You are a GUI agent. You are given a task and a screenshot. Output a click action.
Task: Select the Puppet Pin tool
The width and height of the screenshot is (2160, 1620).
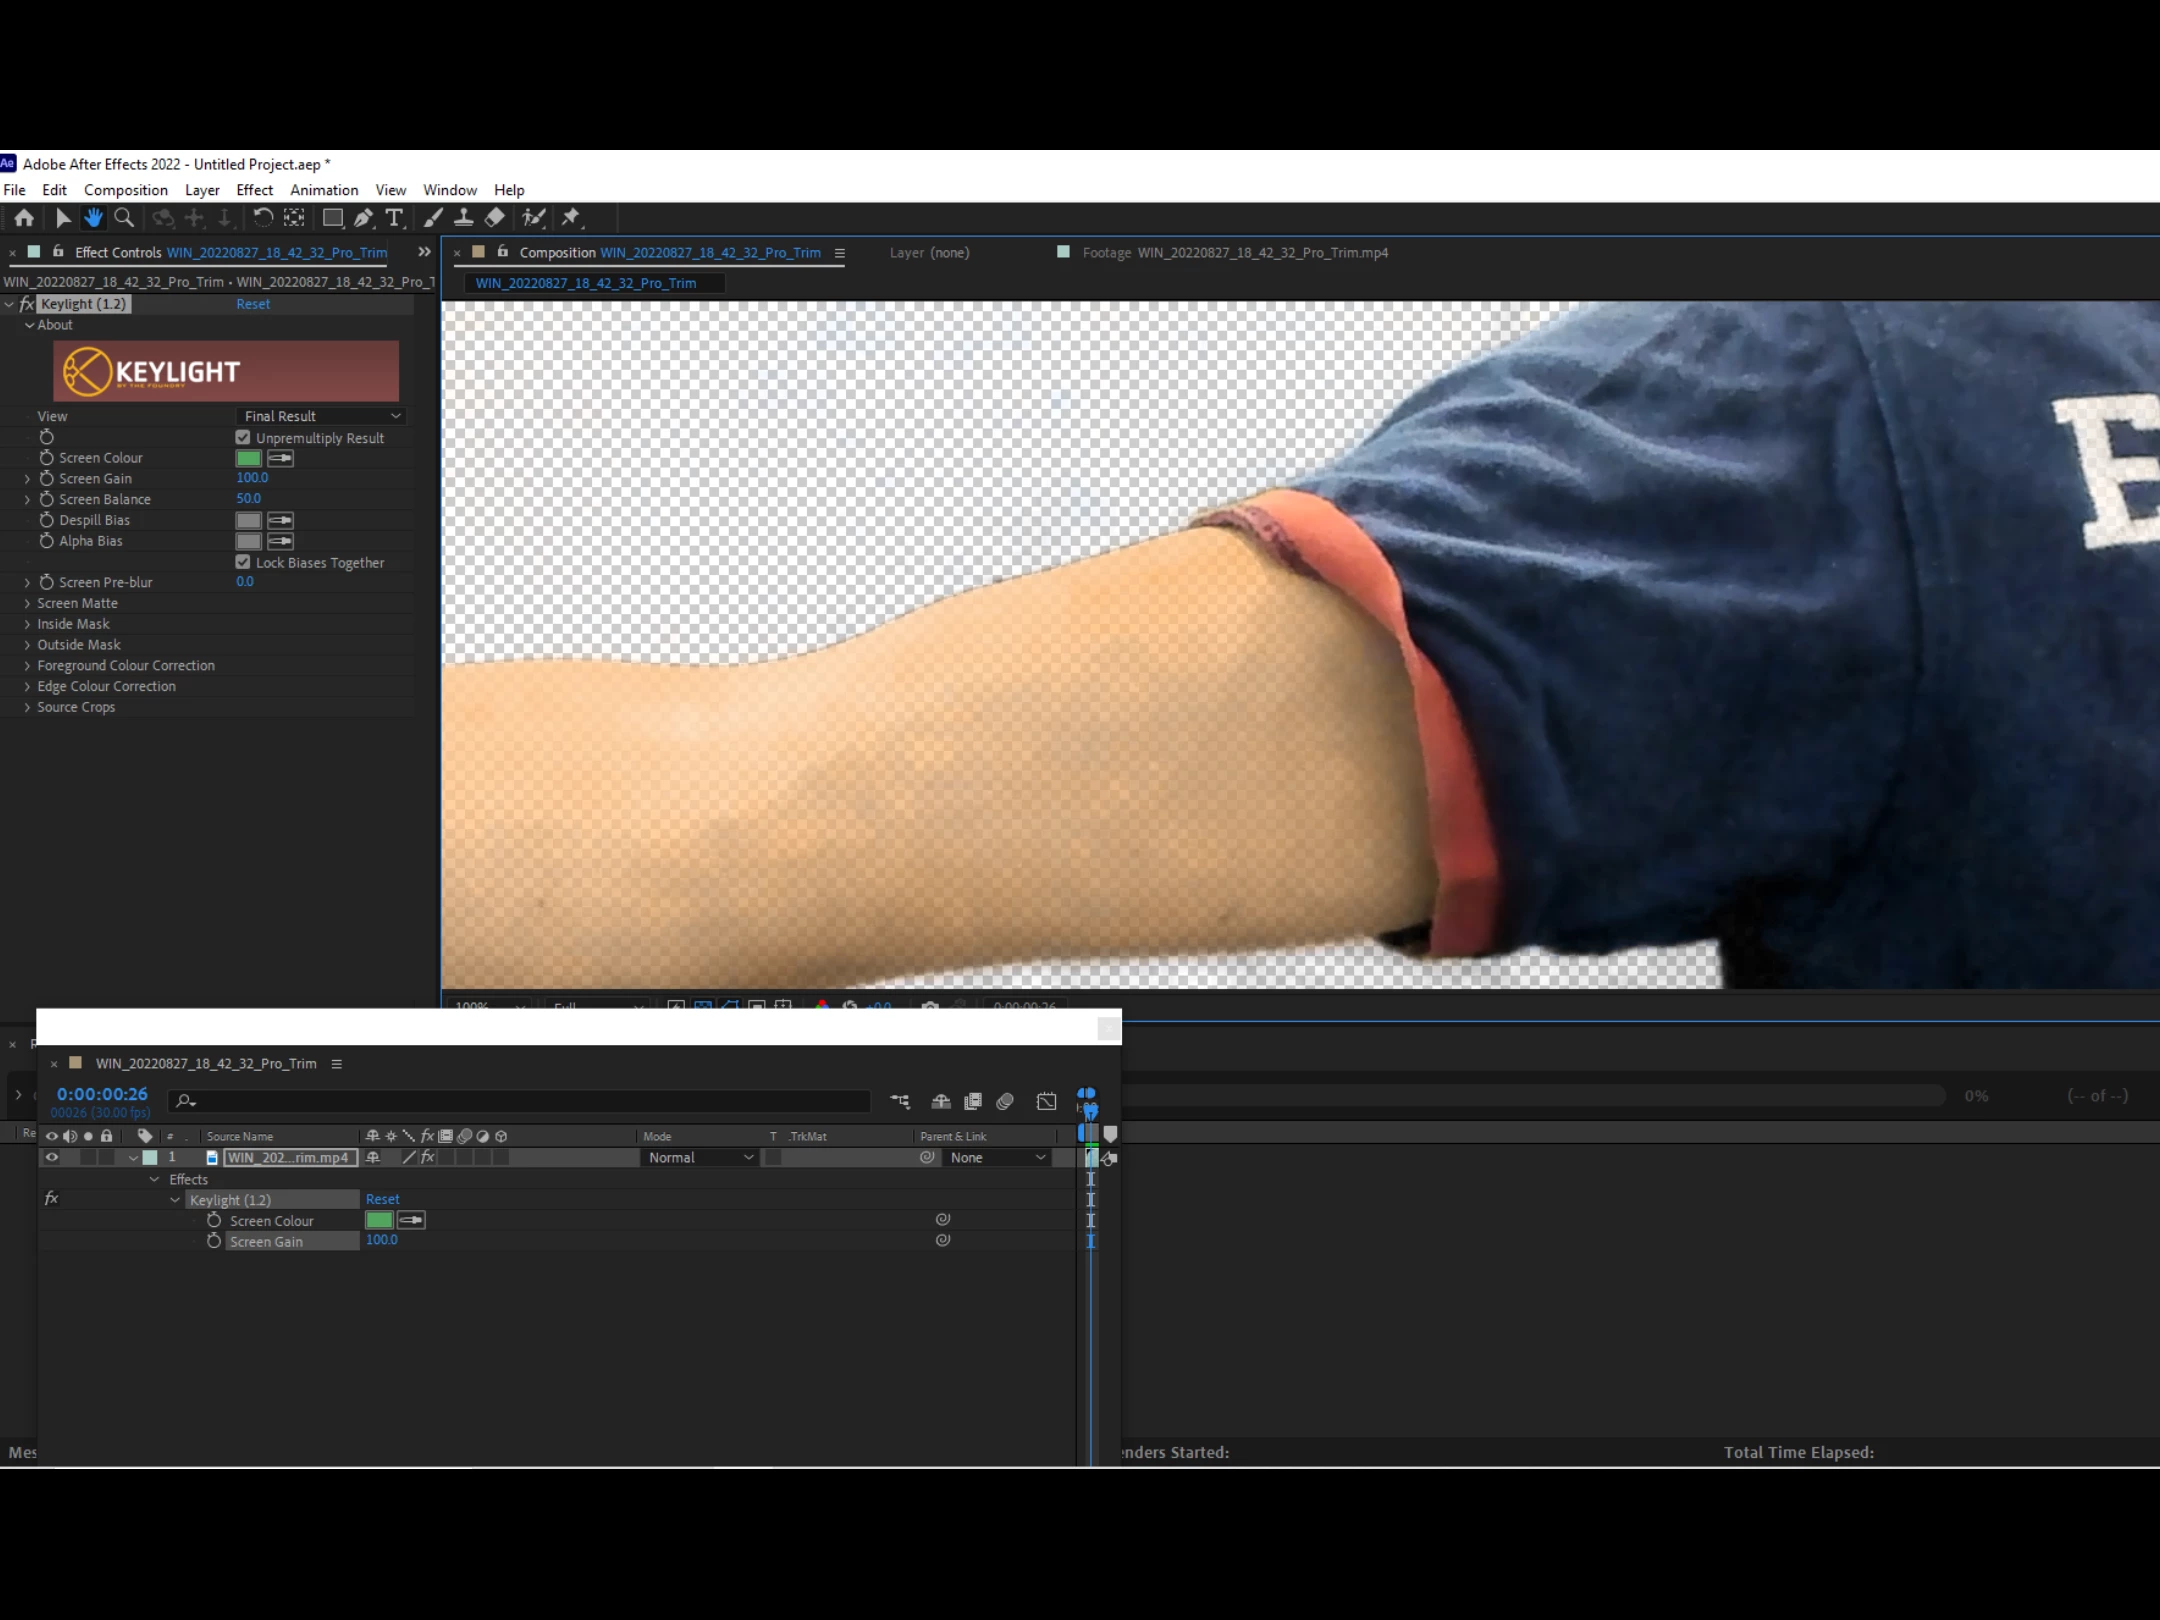[571, 218]
